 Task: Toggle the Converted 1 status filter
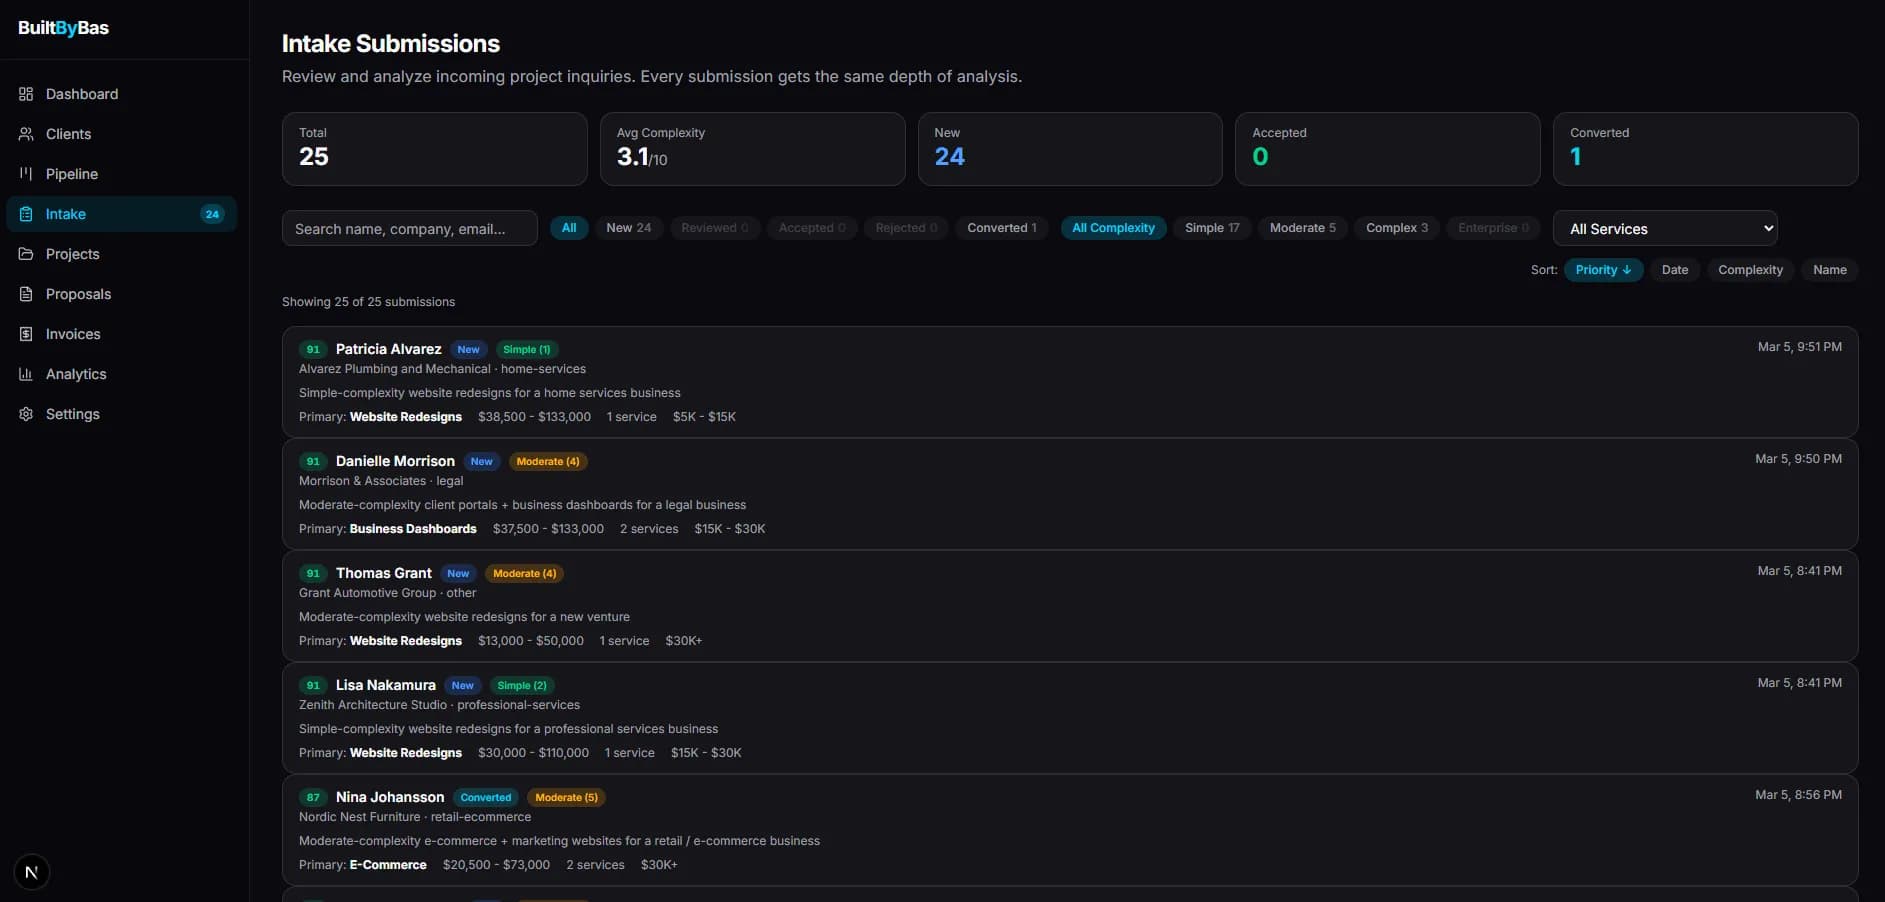tap(1001, 228)
